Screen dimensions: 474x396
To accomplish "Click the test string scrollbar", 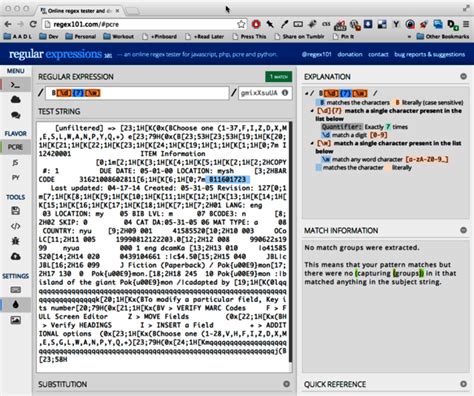I will pos(291,242).
